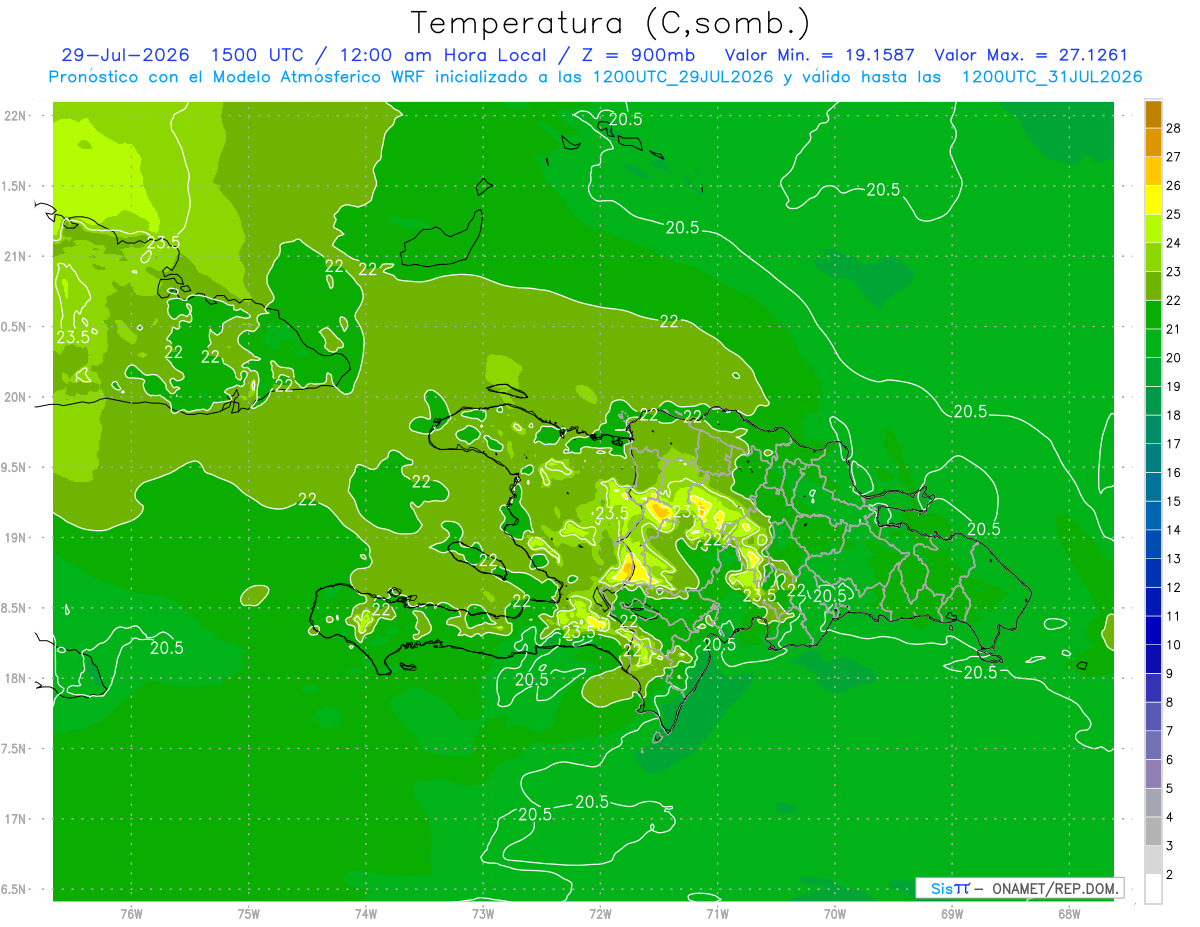Click the legend band between 24 and 25
This screenshot has width=1200, height=927.
tap(1153, 229)
